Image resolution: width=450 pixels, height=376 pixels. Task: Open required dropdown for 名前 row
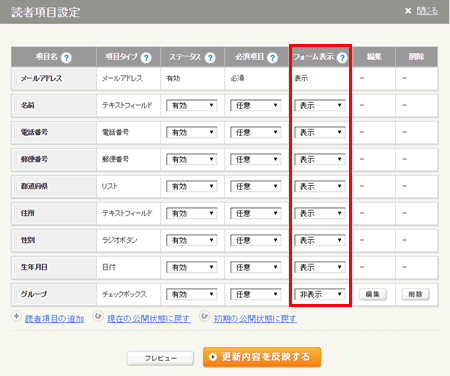tap(256, 105)
